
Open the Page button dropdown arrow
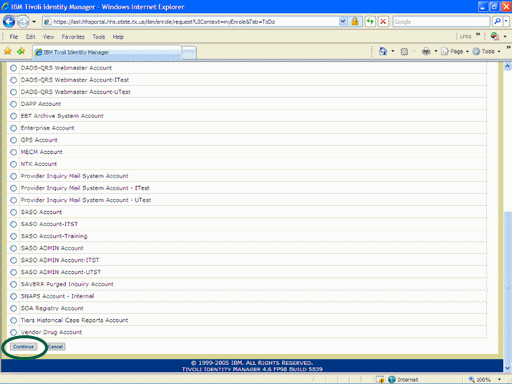(x=467, y=51)
